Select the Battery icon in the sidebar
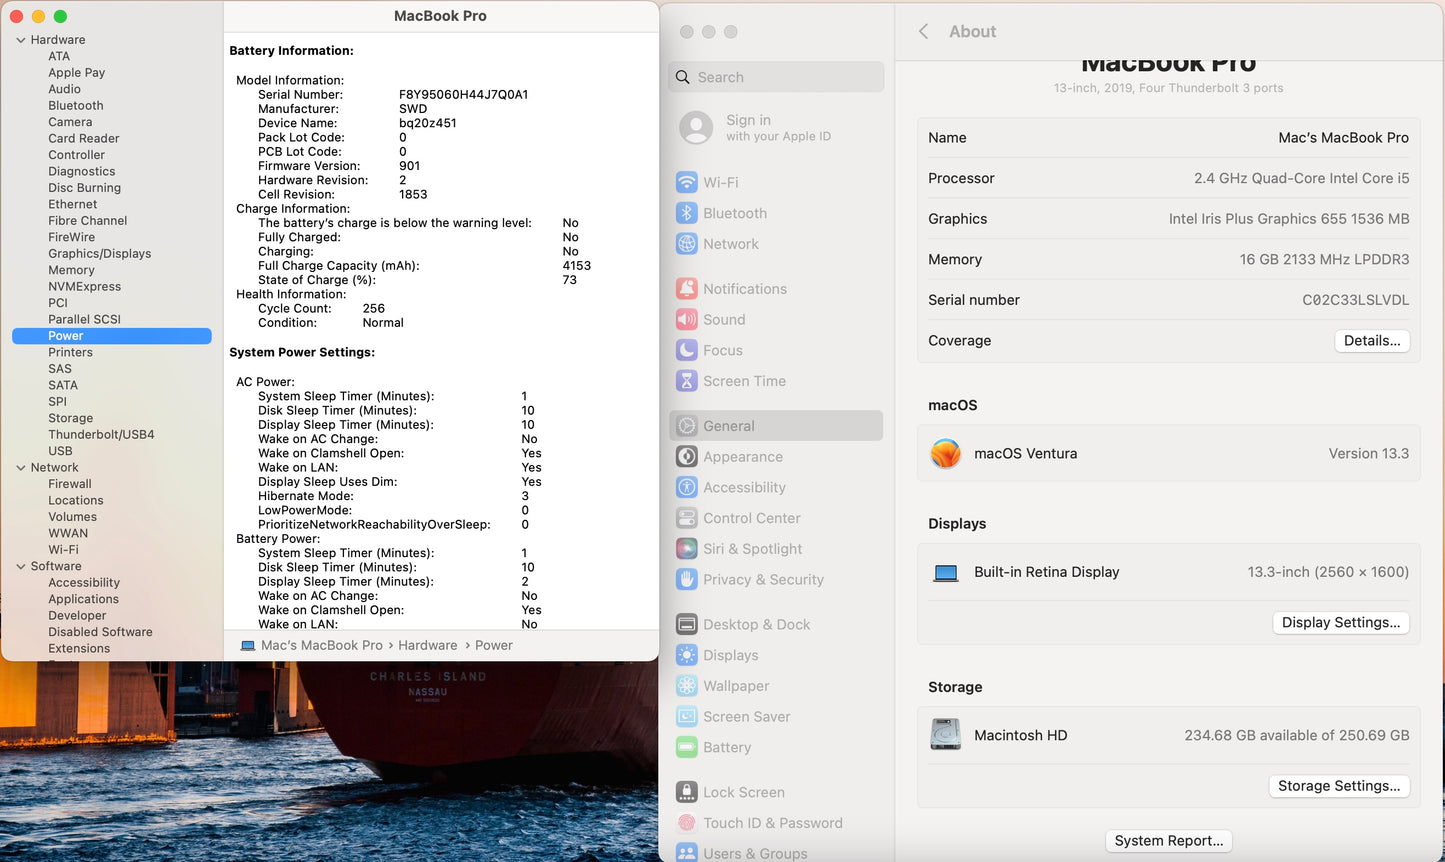This screenshot has width=1445, height=862. [687, 747]
